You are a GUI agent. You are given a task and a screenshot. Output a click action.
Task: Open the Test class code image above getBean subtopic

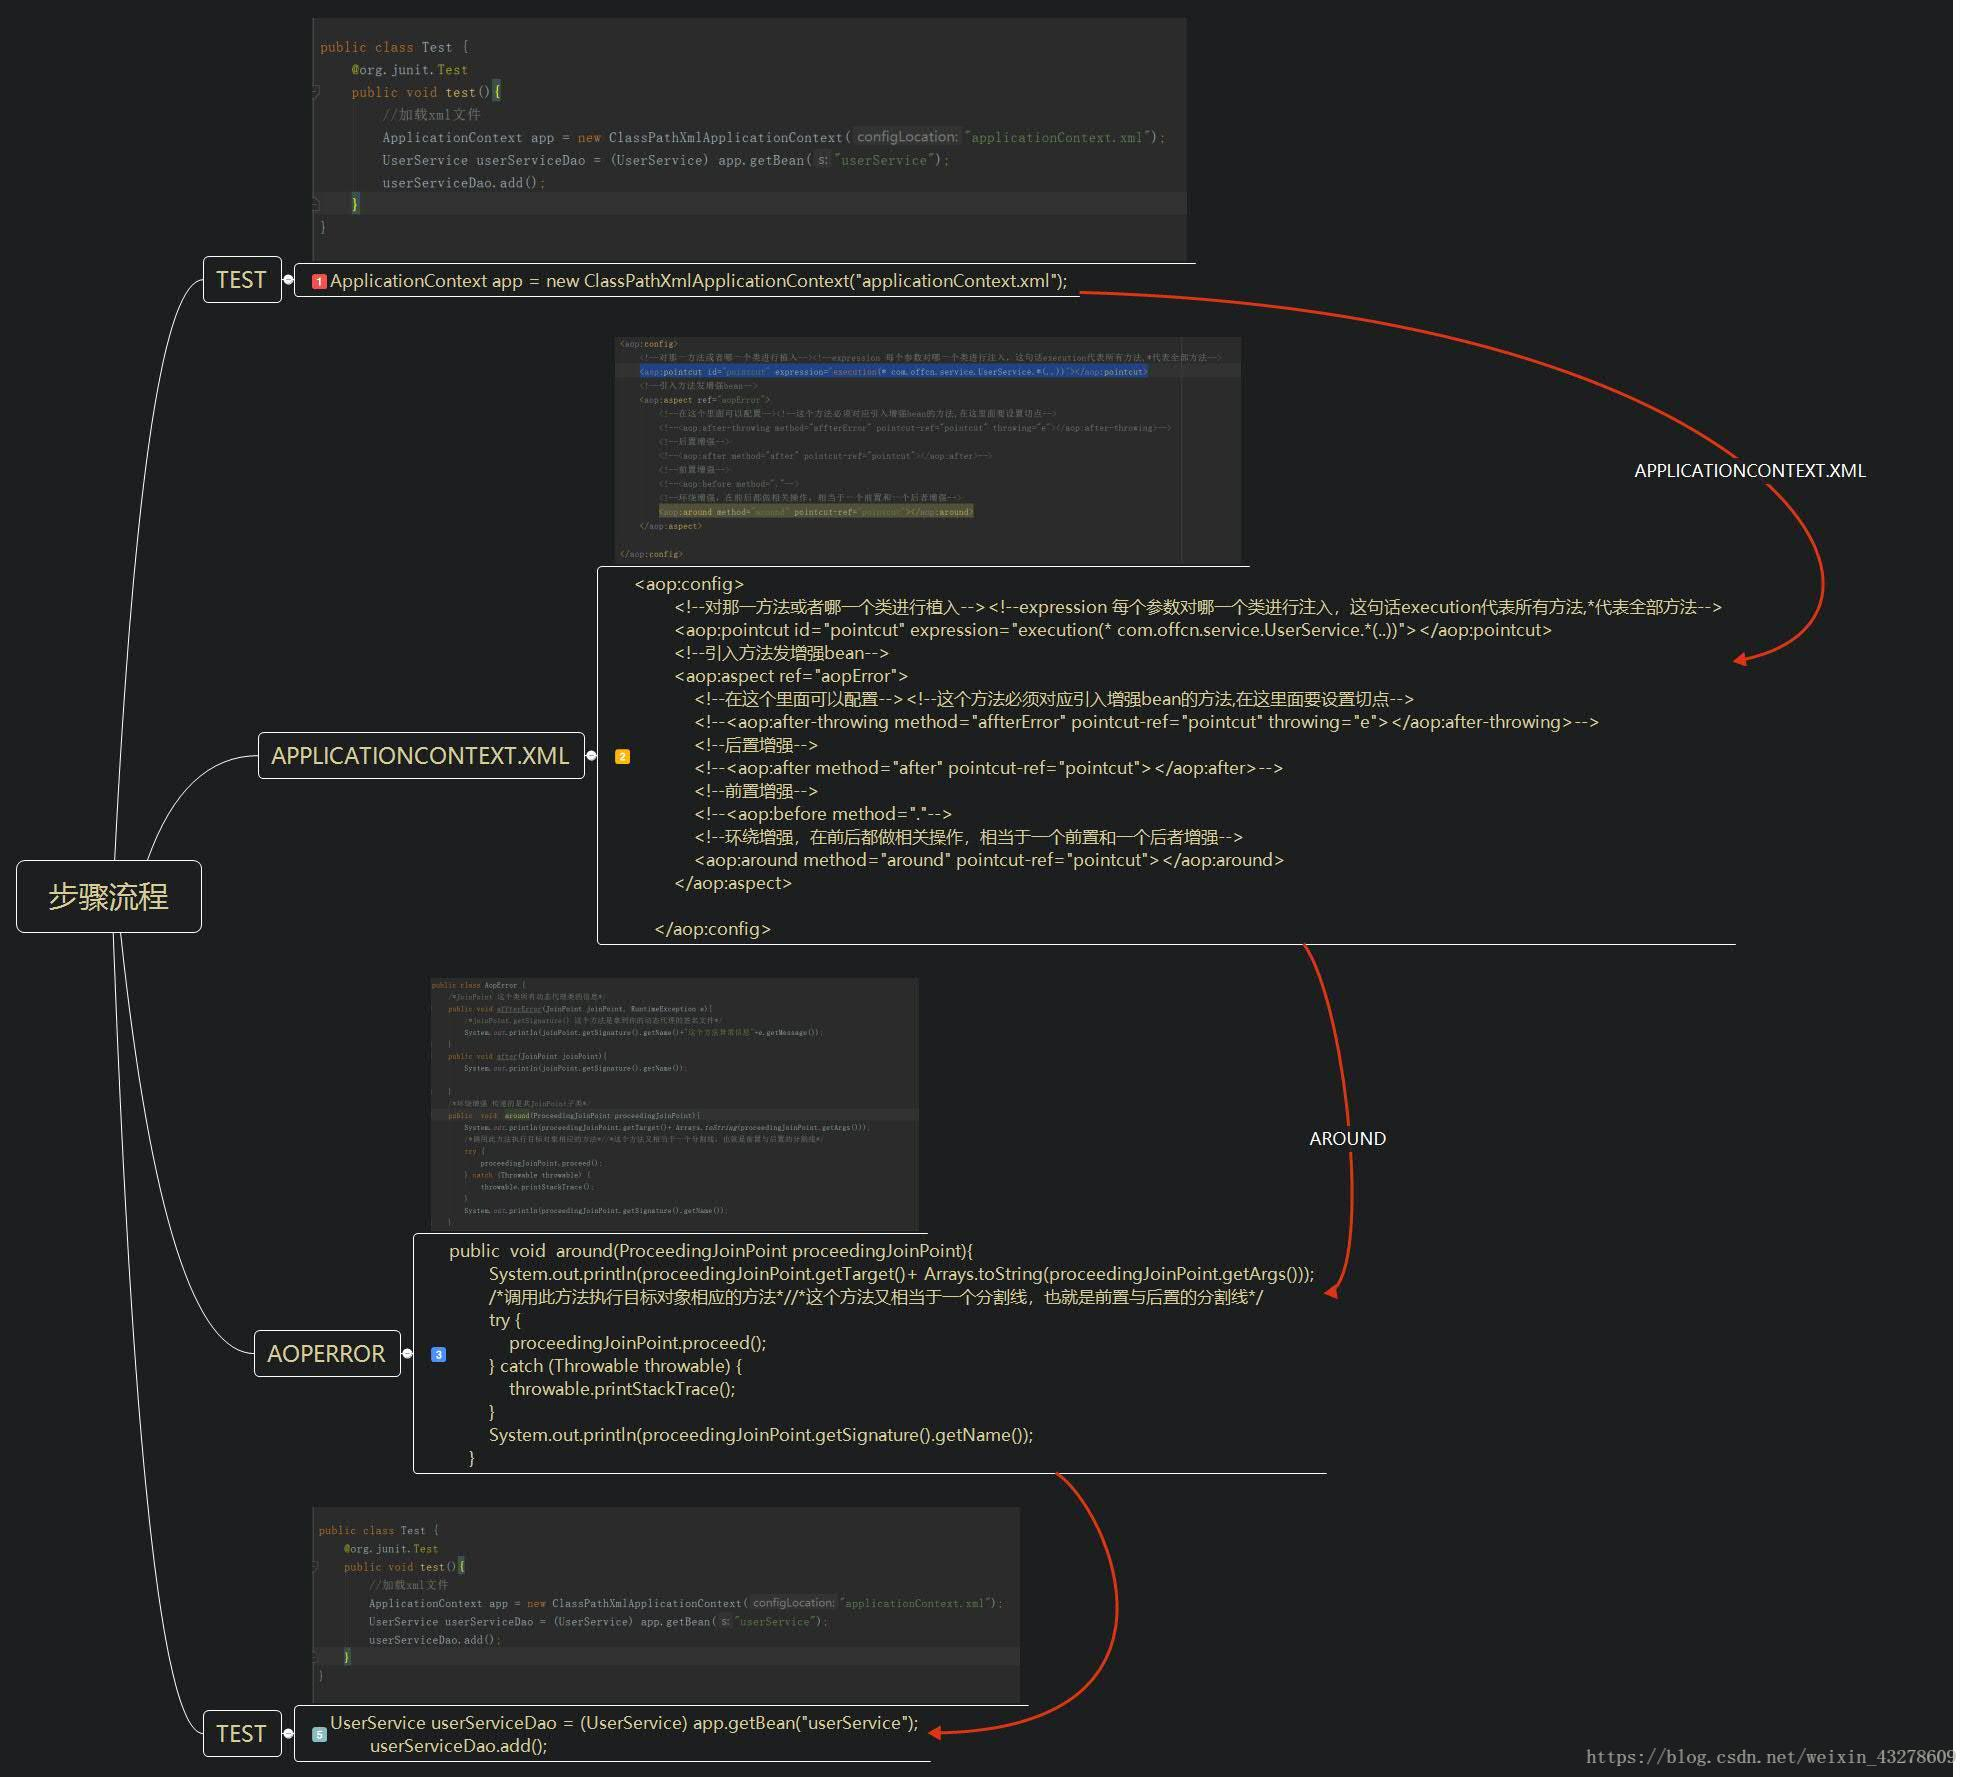tap(666, 1604)
